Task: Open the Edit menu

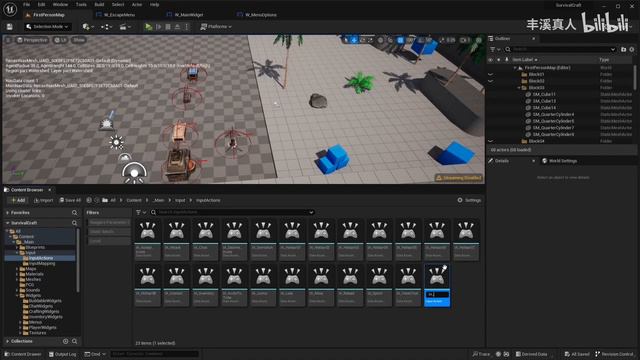Action: pyautogui.click(x=42, y=4)
